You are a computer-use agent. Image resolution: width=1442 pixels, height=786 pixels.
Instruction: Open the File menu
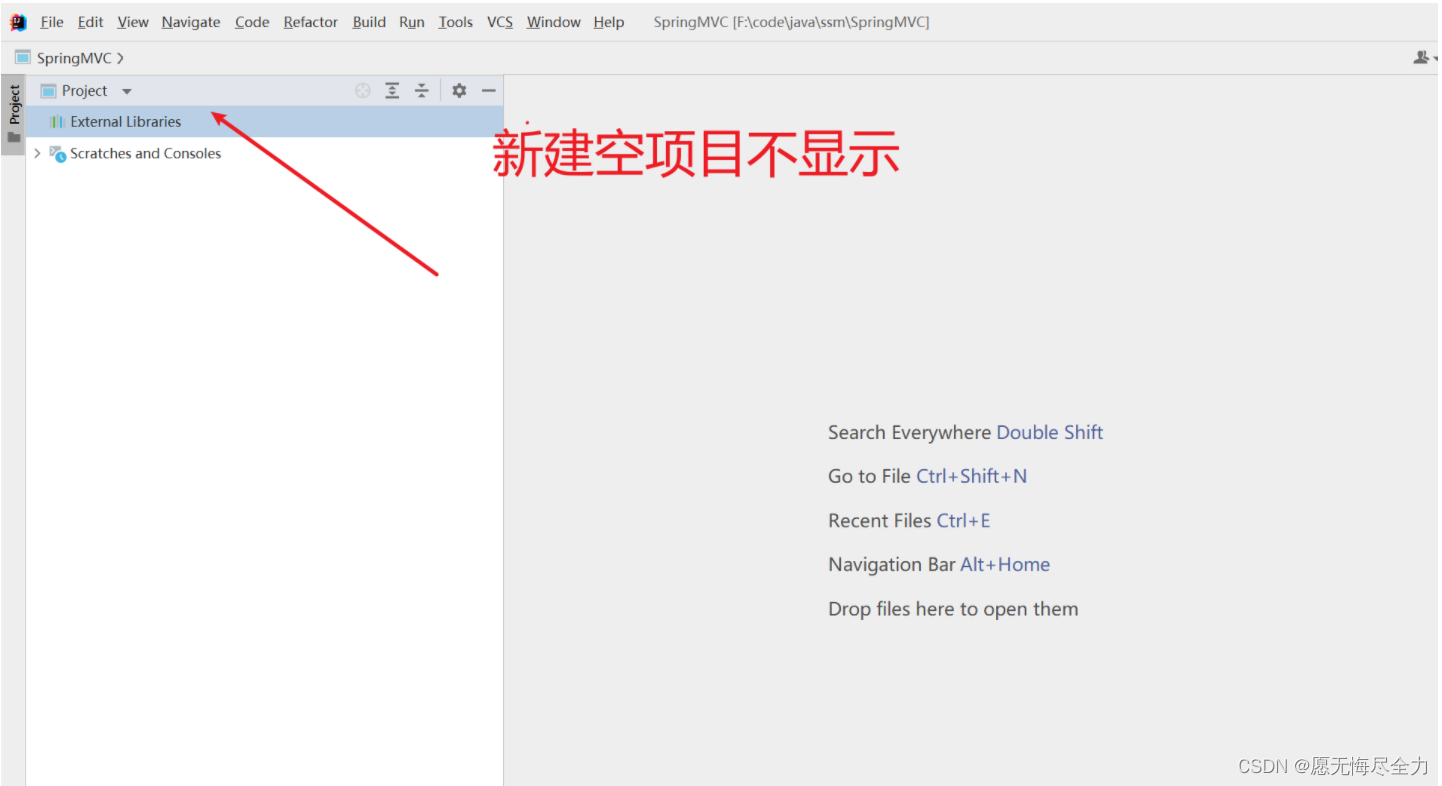pos(52,22)
